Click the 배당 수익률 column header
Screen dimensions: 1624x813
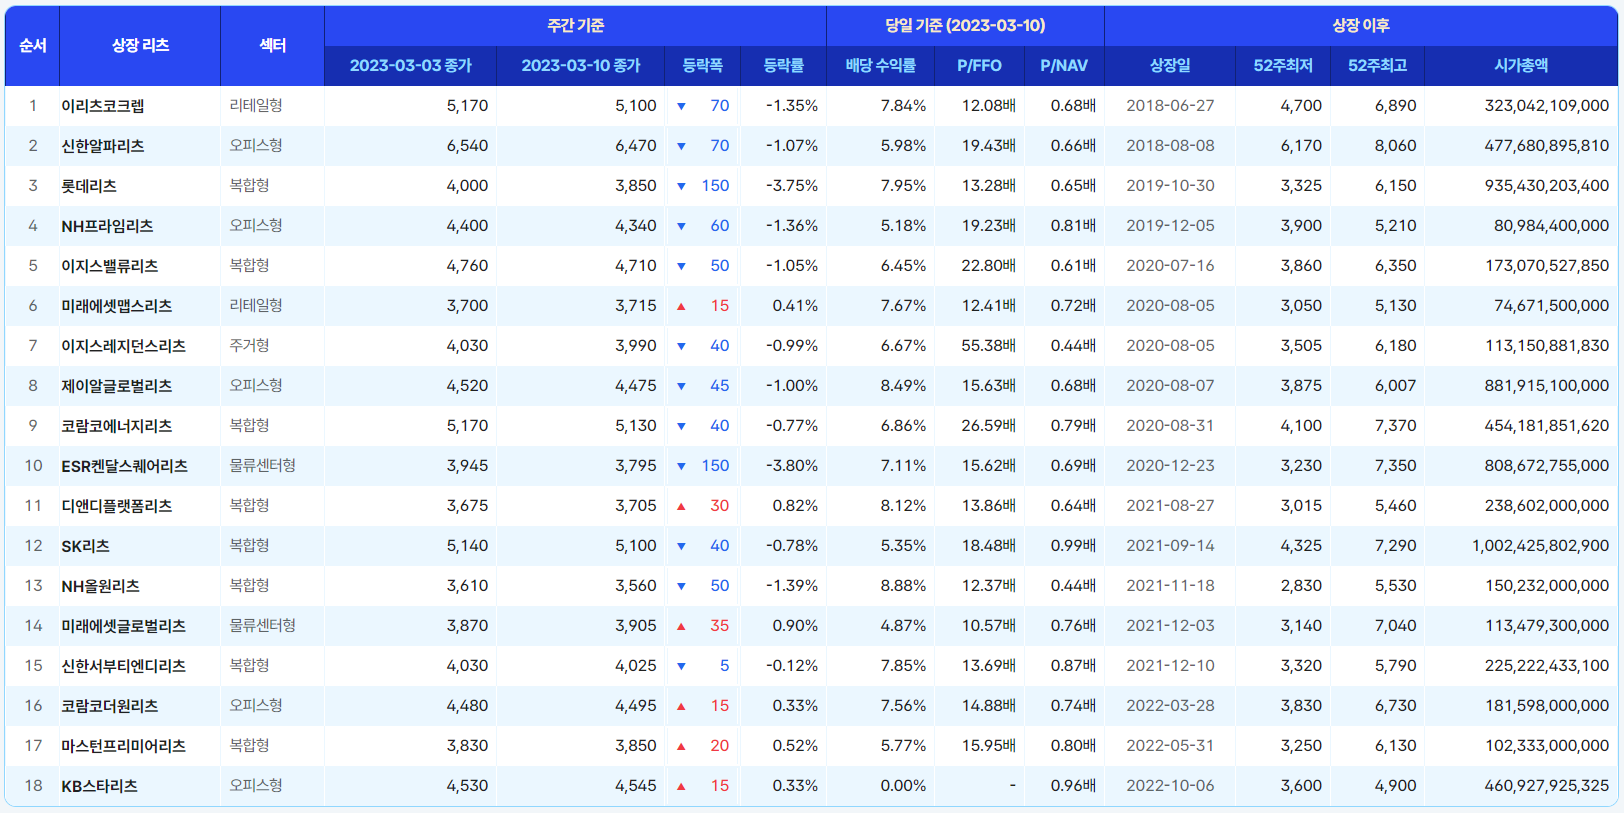click(880, 66)
